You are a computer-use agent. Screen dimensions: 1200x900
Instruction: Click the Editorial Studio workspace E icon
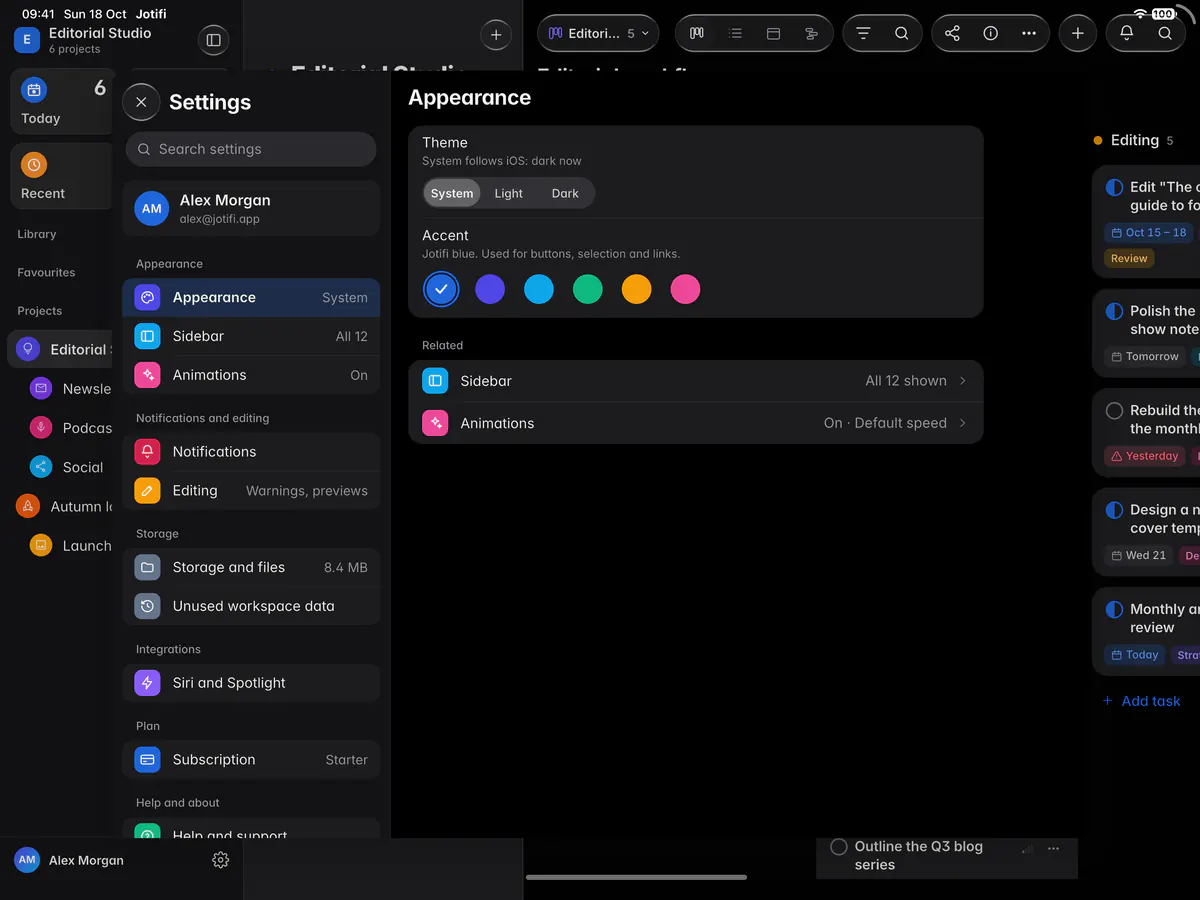(x=26, y=40)
